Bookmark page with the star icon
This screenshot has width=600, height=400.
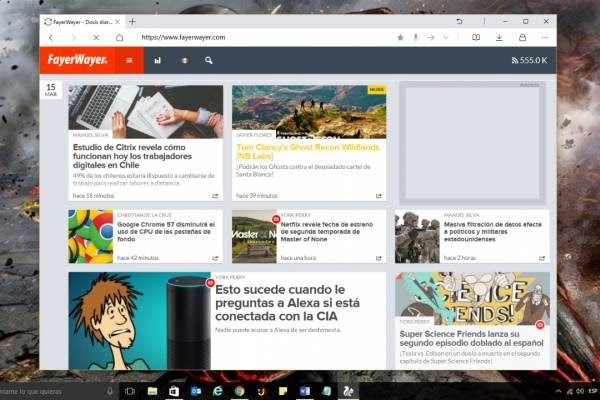click(x=400, y=38)
